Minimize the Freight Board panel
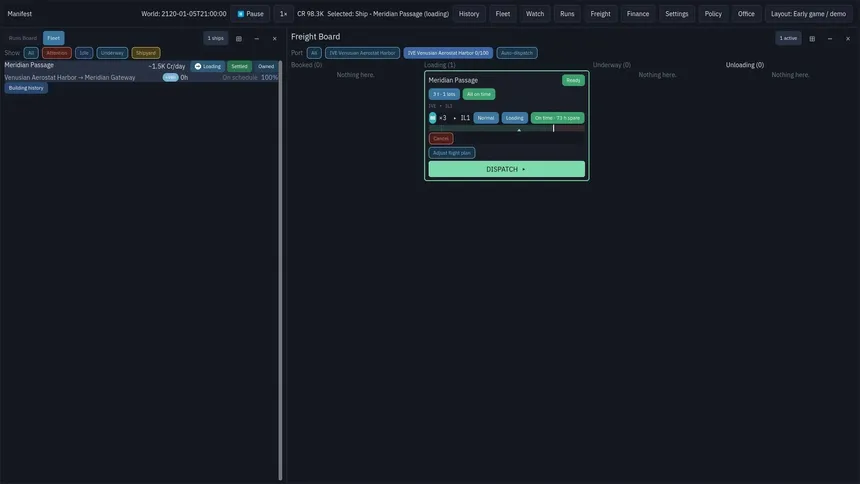The height and width of the screenshot is (484, 860). point(830,38)
